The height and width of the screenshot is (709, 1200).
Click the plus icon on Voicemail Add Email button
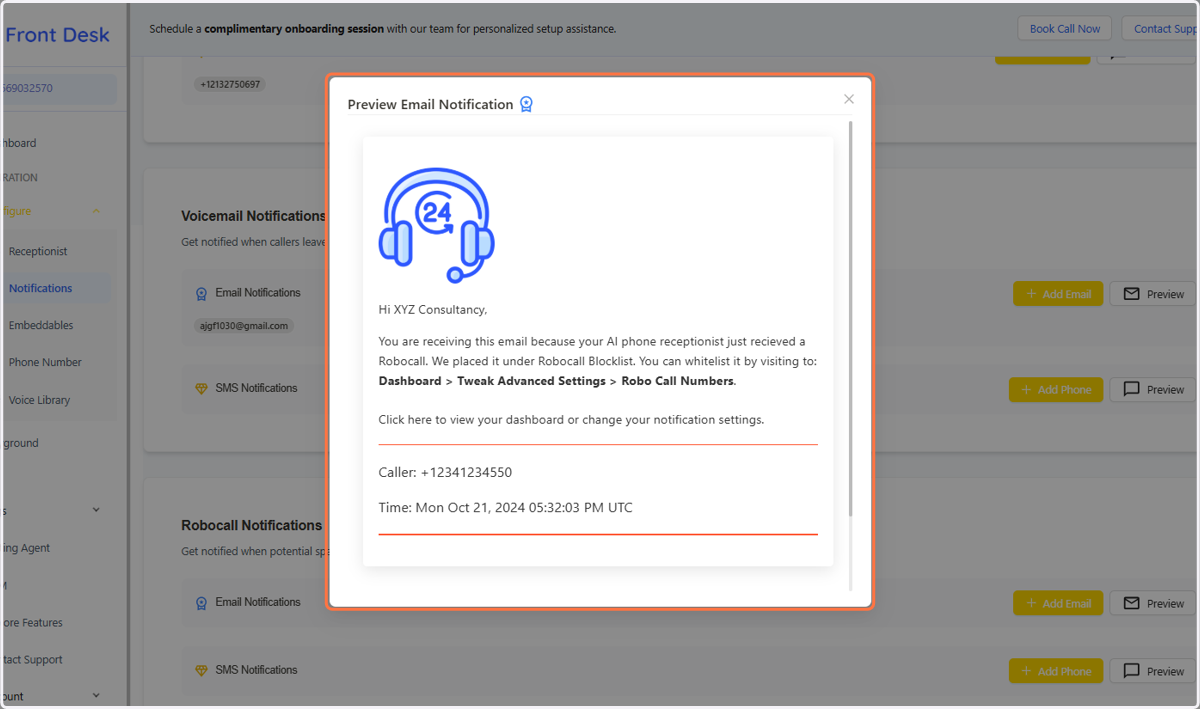[x=1031, y=294]
